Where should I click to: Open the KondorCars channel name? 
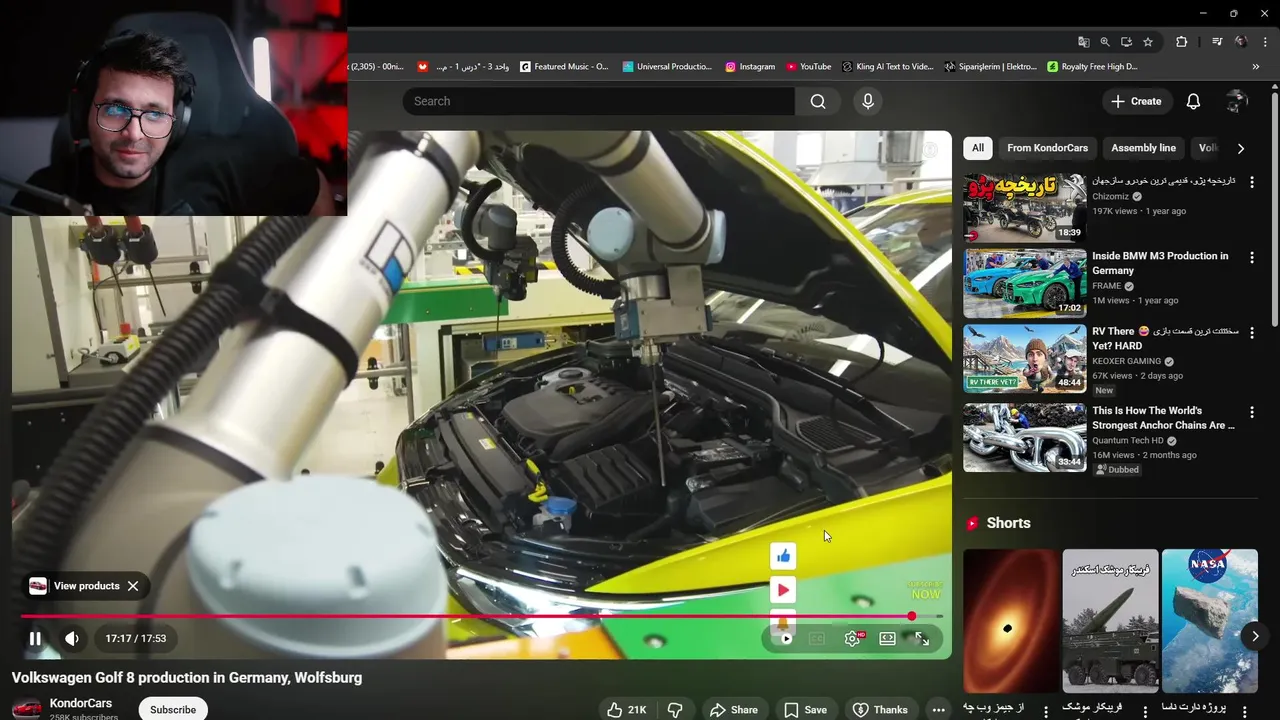81,703
